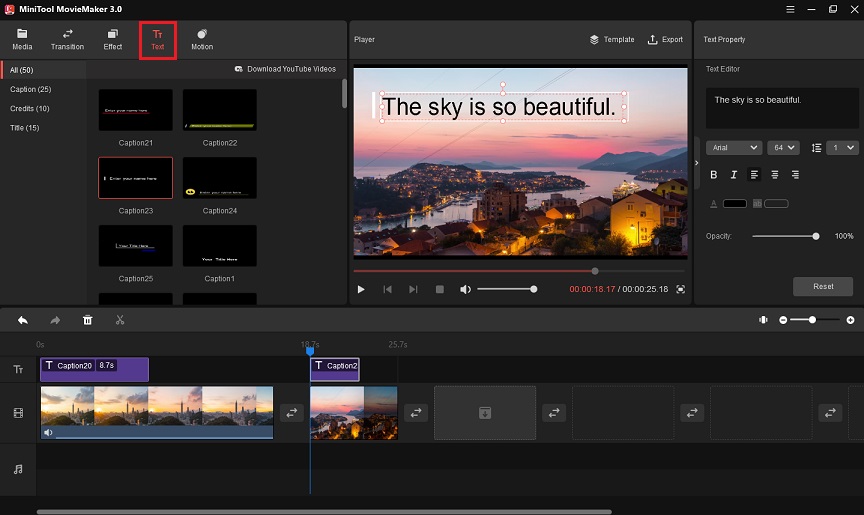The height and width of the screenshot is (515, 864).
Task: Click the undo arrow icon
Action: point(23,320)
